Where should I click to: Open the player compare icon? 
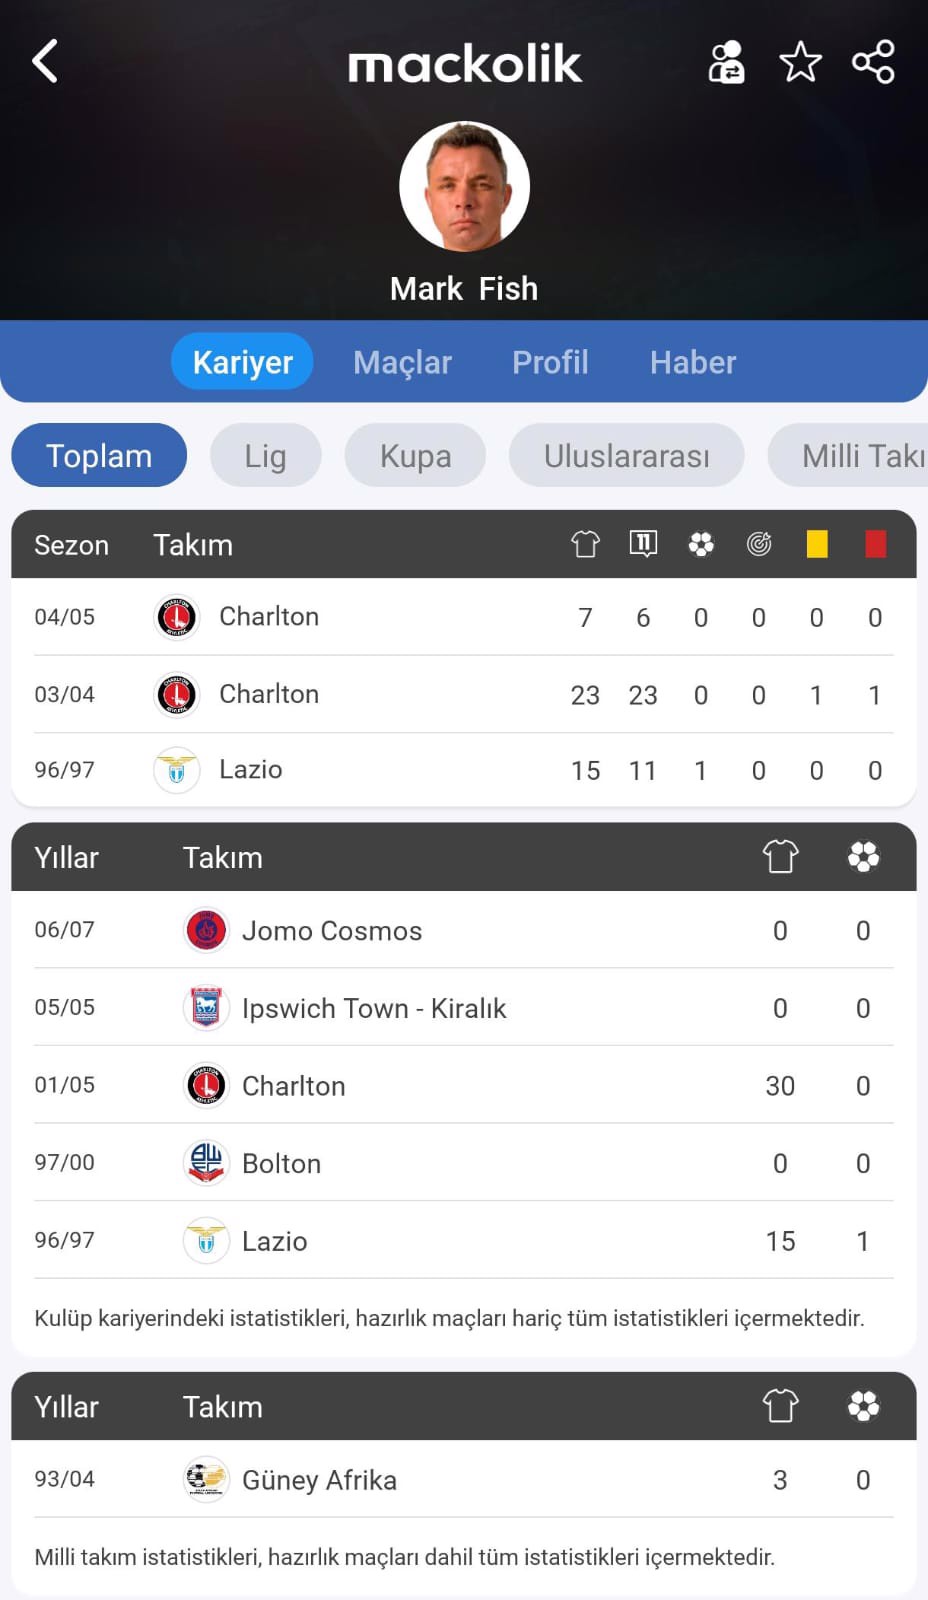click(726, 62)
